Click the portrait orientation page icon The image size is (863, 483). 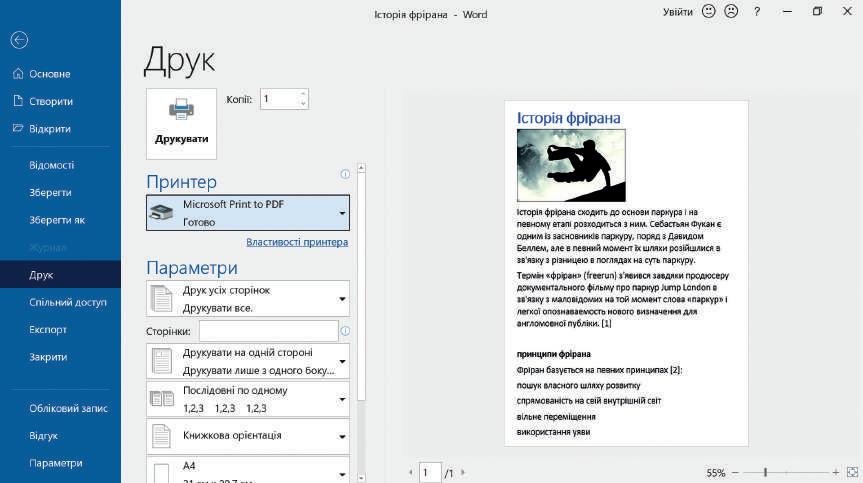click(161, 436)
